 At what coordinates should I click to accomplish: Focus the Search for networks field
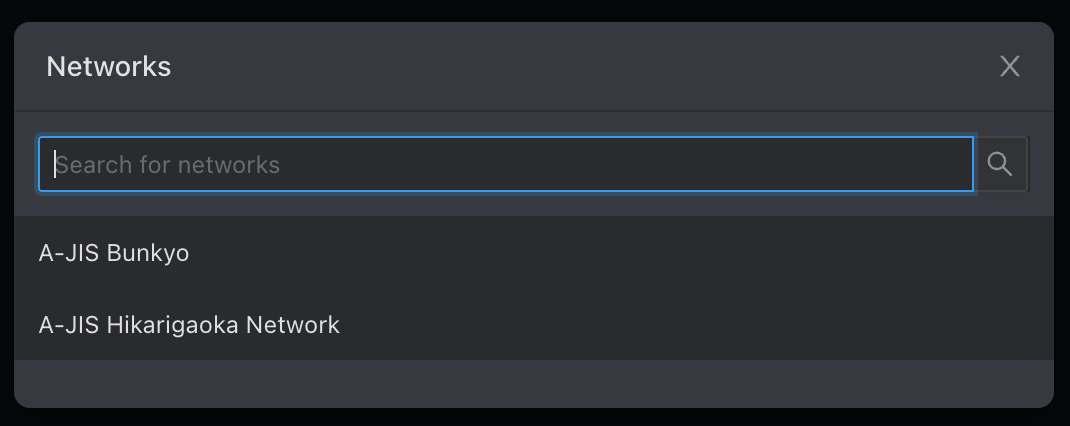(505, 164)
